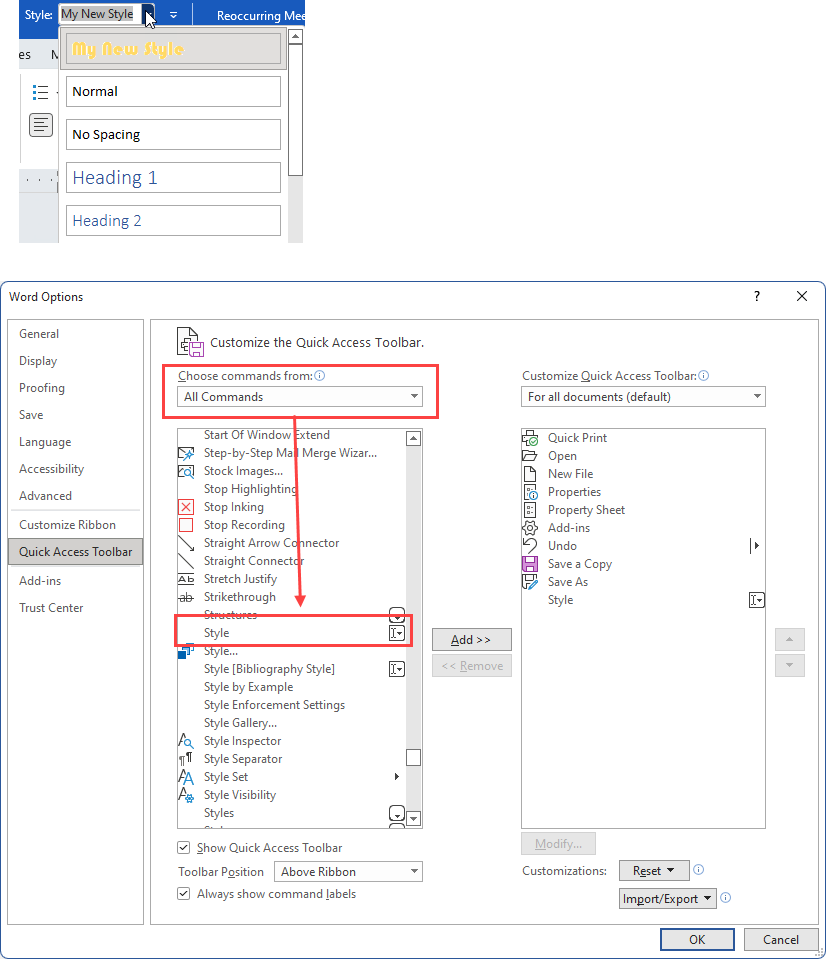Choose No Spacing style in dropdown list
This screenshot has height=959, width=826.
pyautogui.click(x=173, y=135)
